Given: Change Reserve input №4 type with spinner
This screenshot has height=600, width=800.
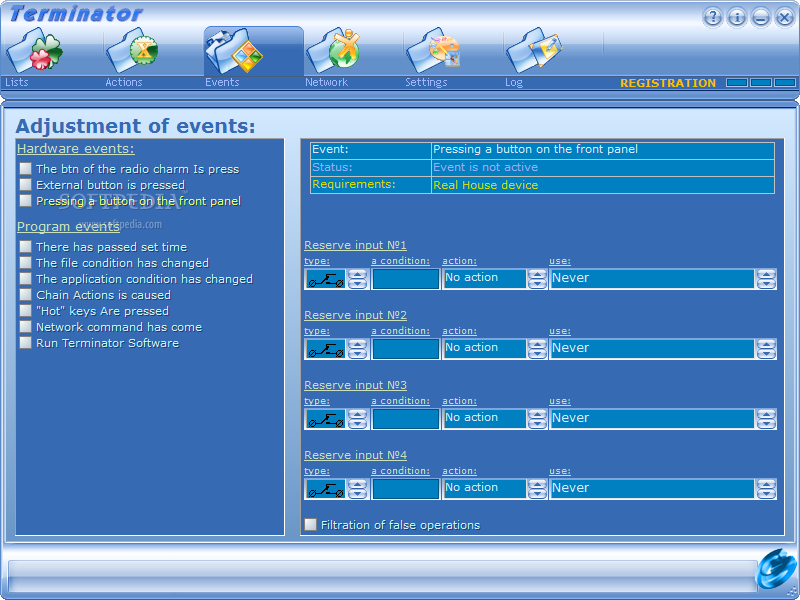Looking at the screenshot, I should (x=358, y=489).
